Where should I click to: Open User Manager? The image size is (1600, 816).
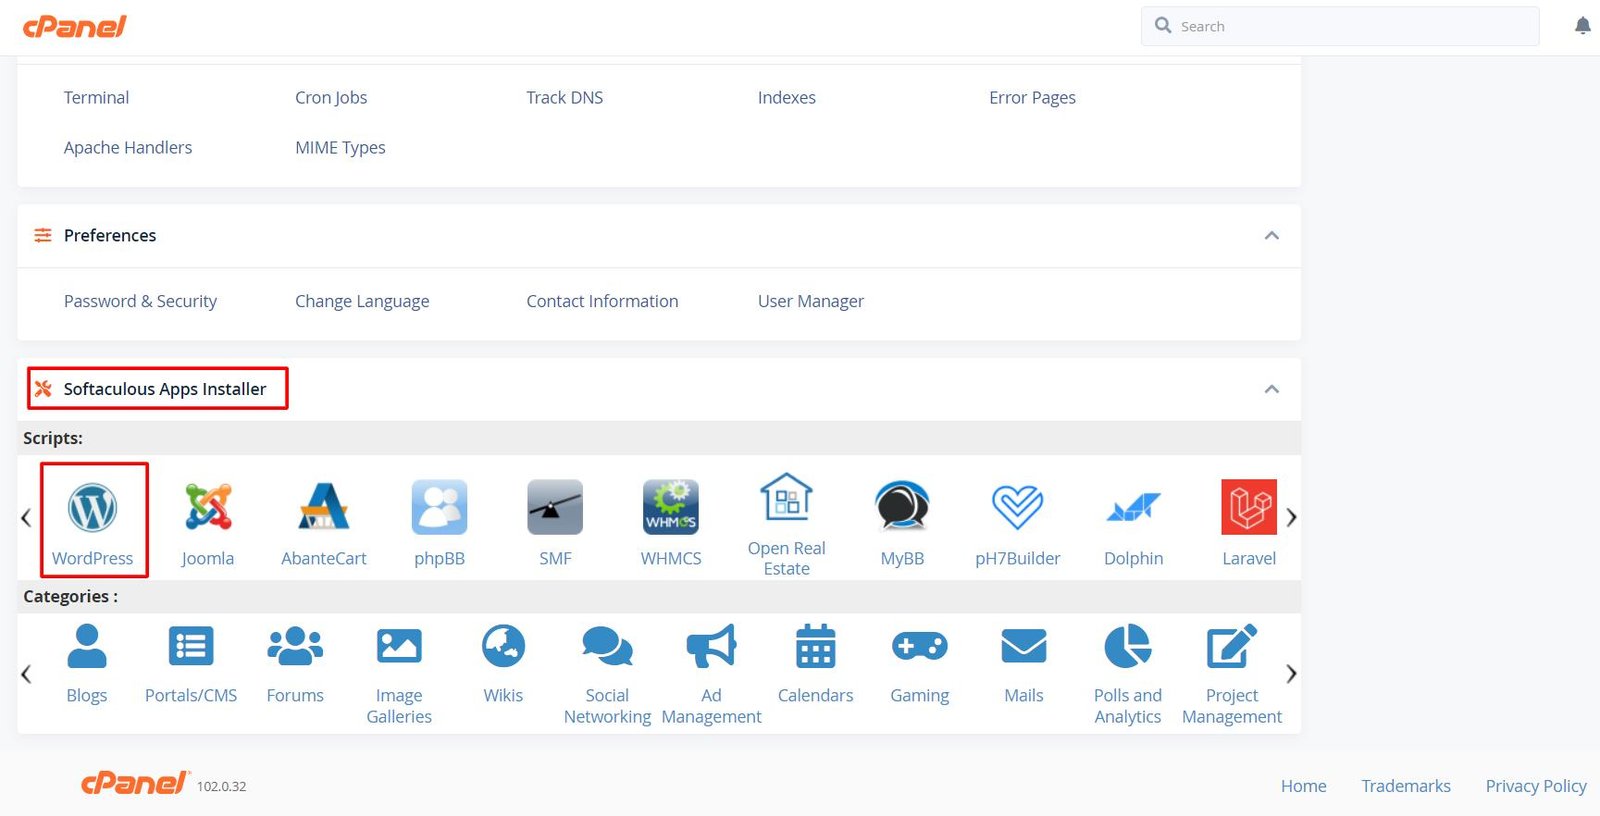point(811,302)
